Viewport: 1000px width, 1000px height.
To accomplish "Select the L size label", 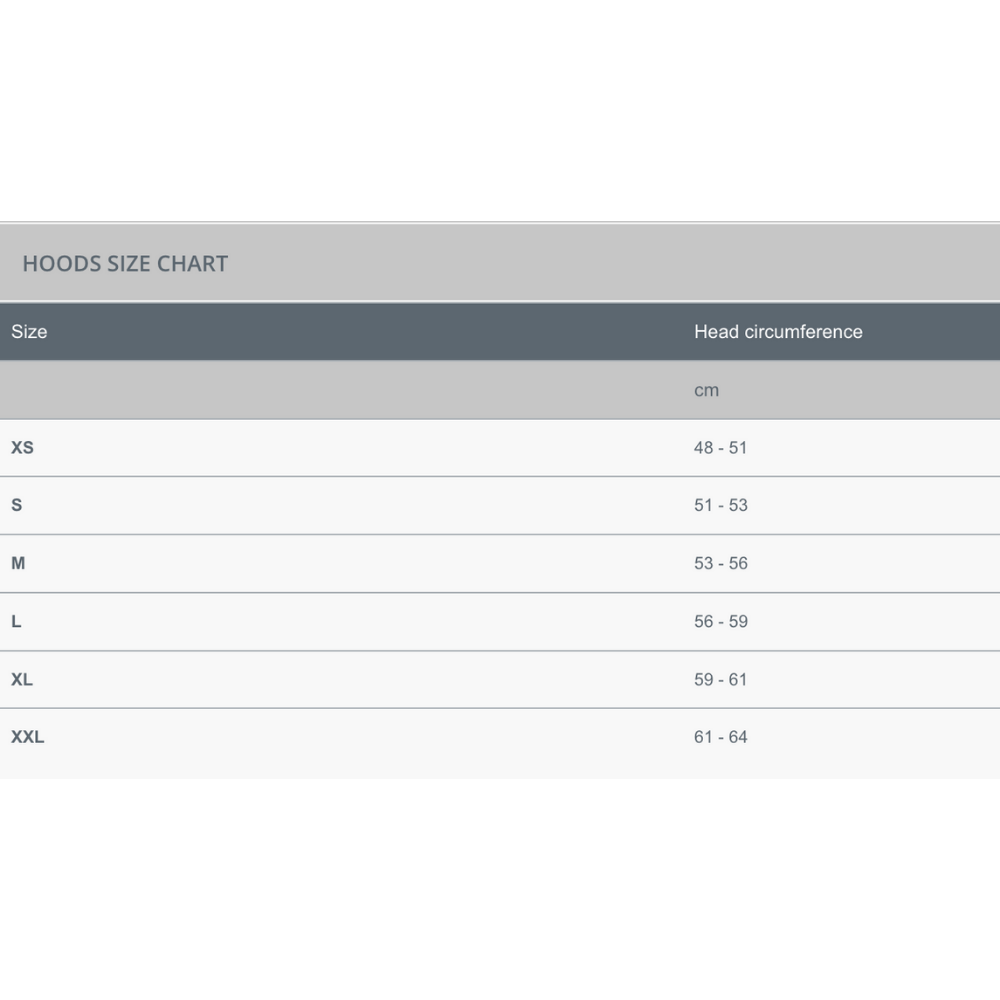I will [x=16, y=621].
